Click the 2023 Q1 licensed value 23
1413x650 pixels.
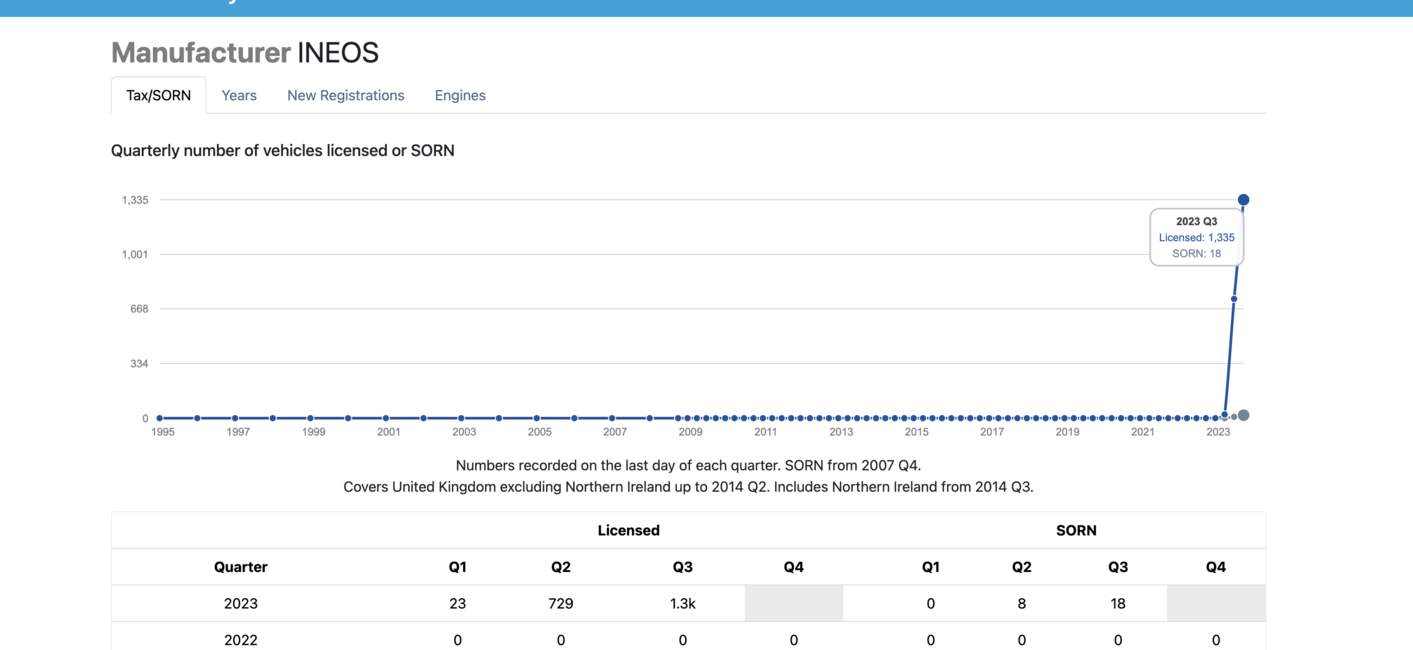tap(457, 603)
